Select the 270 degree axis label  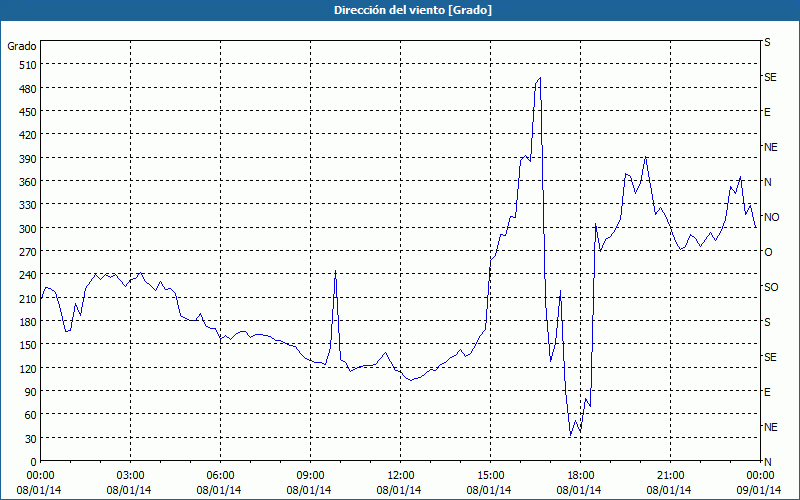pyautogui.click(x=27, y=252)
